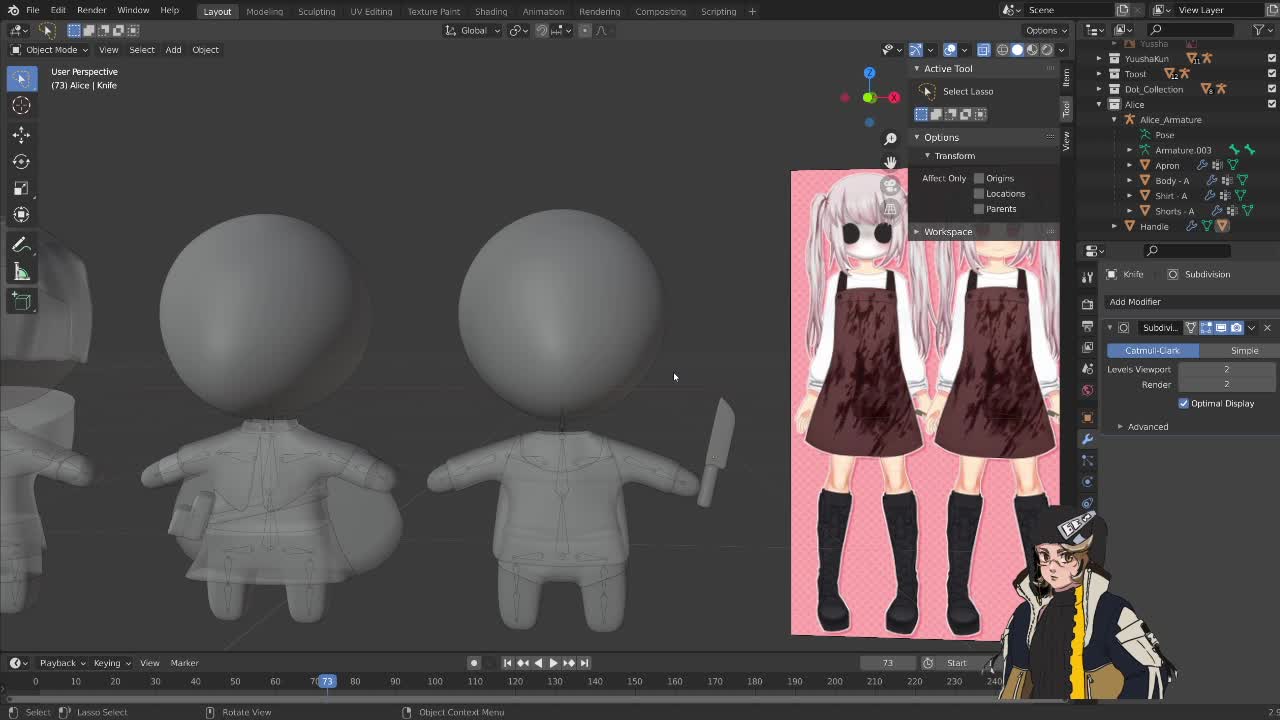
Task: Open the Particles properties tab icon
Action: (x=1088, y=460)
